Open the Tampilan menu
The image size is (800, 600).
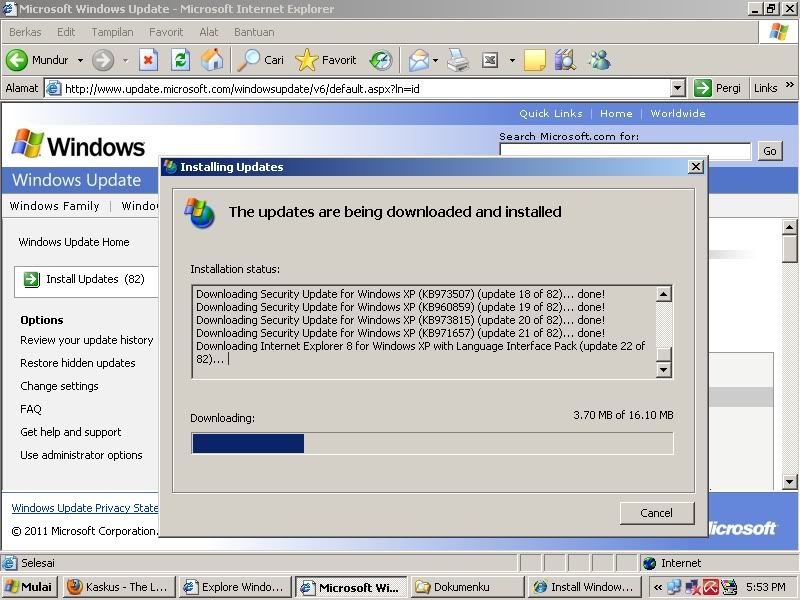coord(112,32)
